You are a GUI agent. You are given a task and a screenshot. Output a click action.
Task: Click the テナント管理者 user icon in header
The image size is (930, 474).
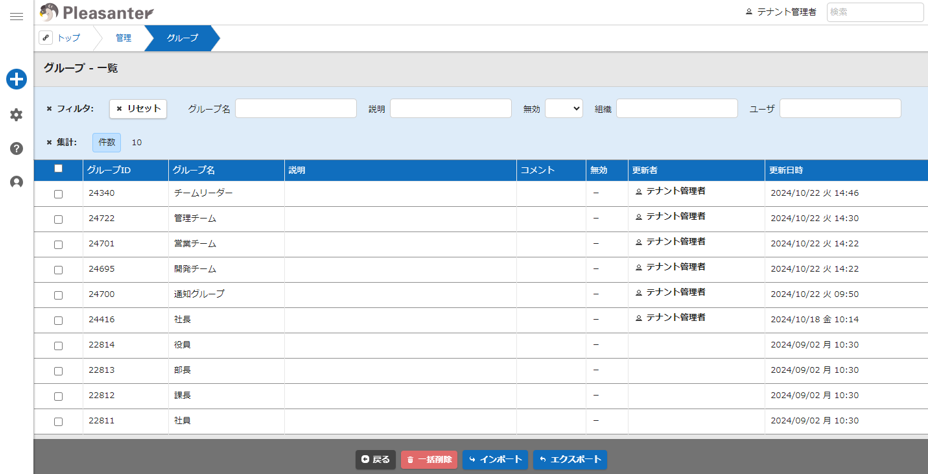[x=749, y=12]
